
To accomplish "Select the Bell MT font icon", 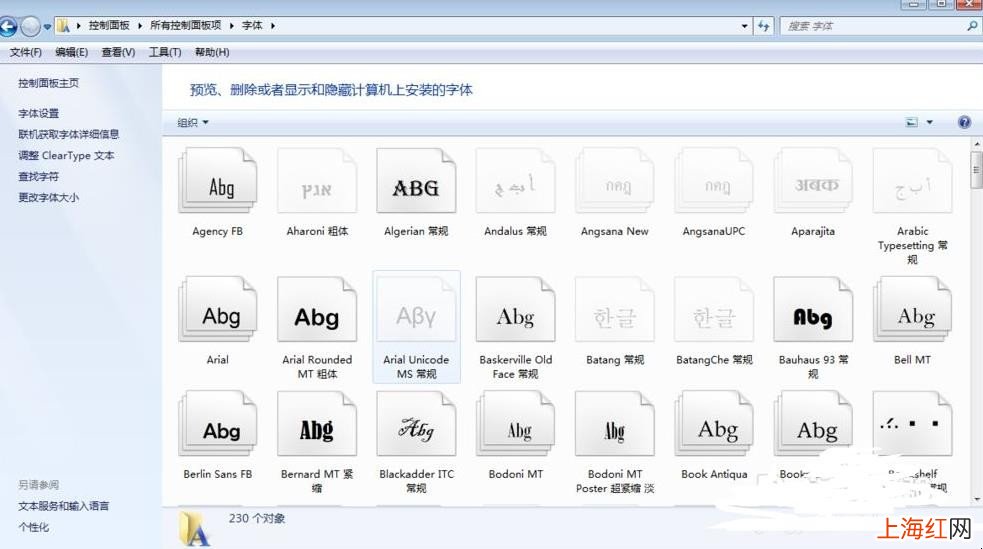I will pyautogui.click(x=912, y=310).
